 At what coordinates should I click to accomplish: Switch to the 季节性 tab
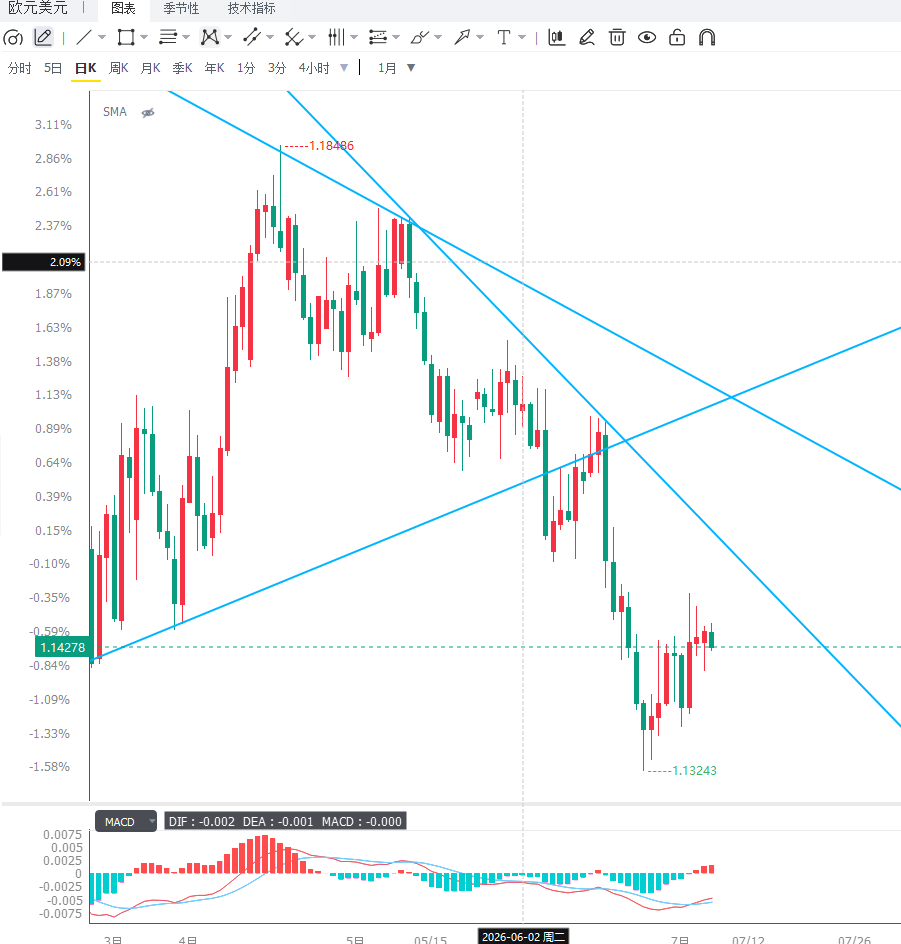(181, 8)
